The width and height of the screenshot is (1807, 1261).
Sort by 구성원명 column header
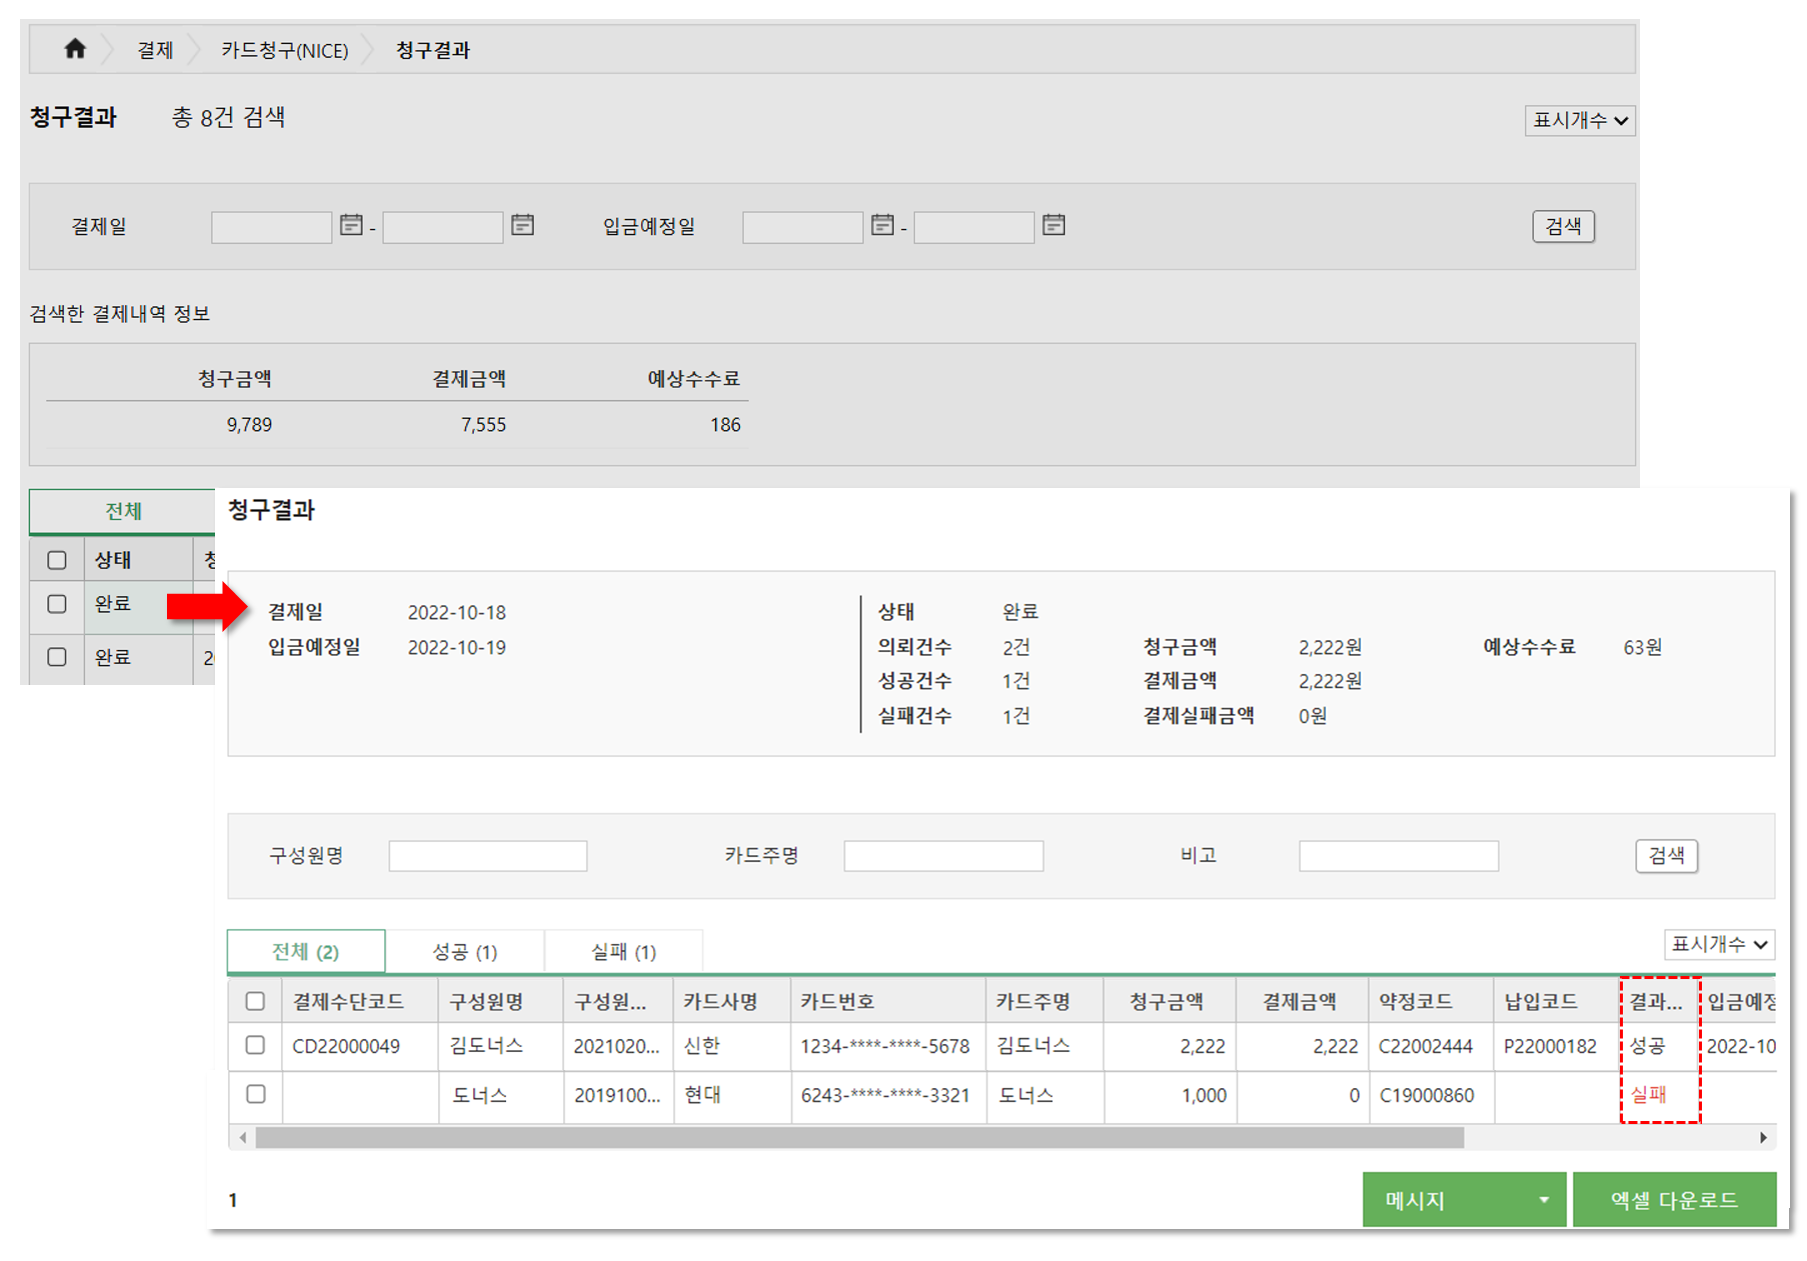pyautogui.click(x=501, y=1001)
